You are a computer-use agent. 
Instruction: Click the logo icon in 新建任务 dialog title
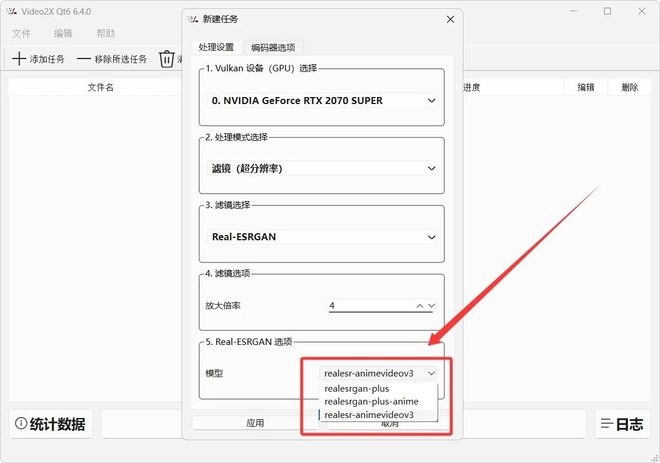[x=194, y=19]
